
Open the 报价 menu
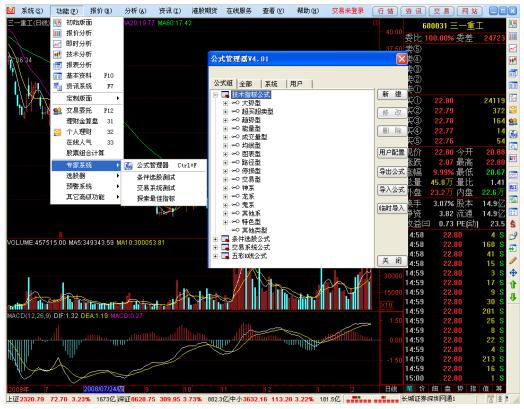[x=101, y=11]
